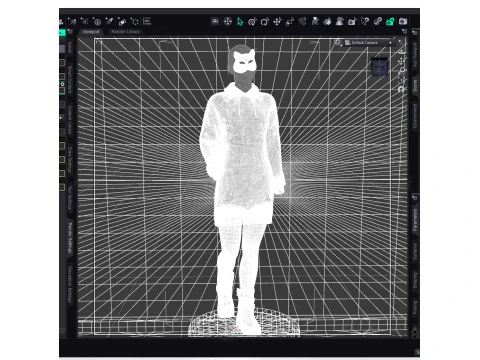The width and height of the screenshot is (480, 360).
Task: Activate the Scale tool
Action: coord(290,22)
